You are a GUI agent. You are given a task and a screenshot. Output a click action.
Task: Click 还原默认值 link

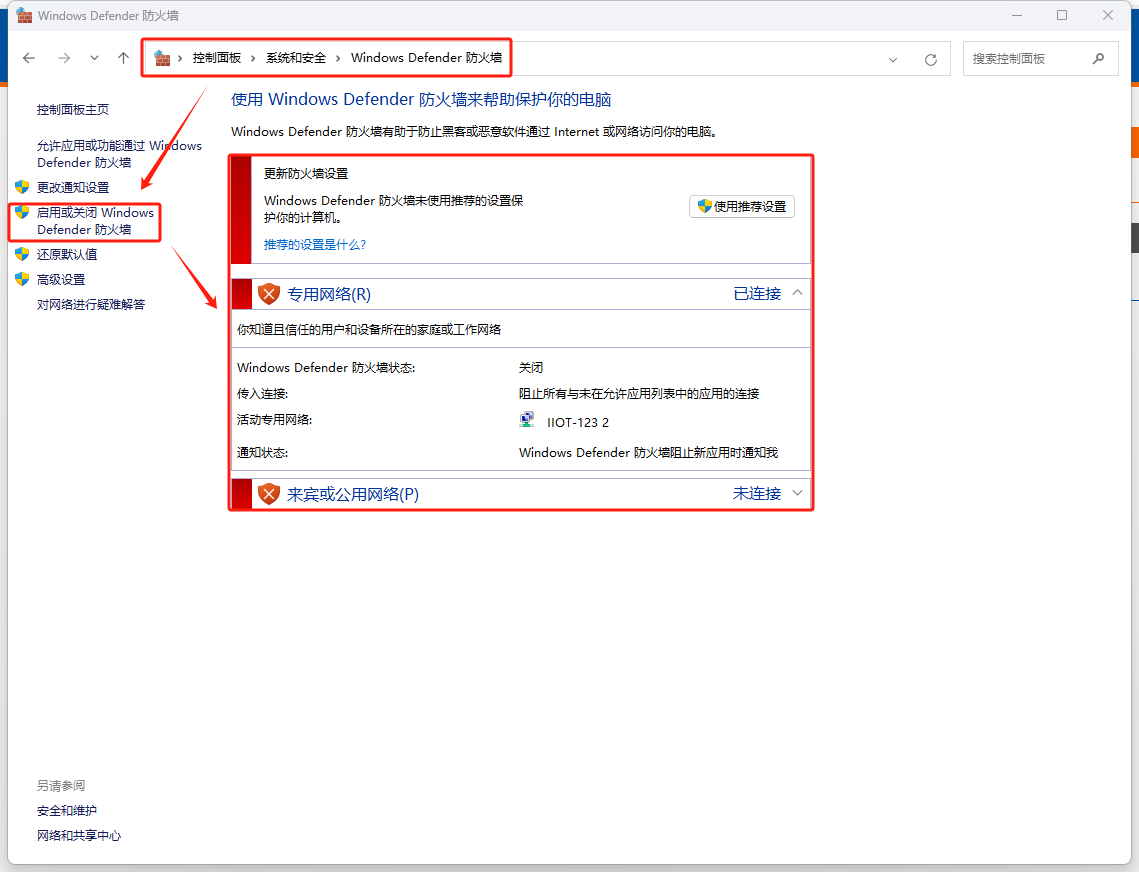pos(67,254)
